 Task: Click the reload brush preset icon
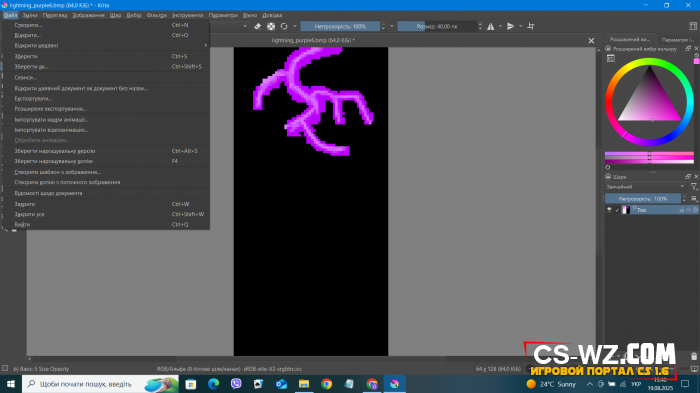[284, 26]
